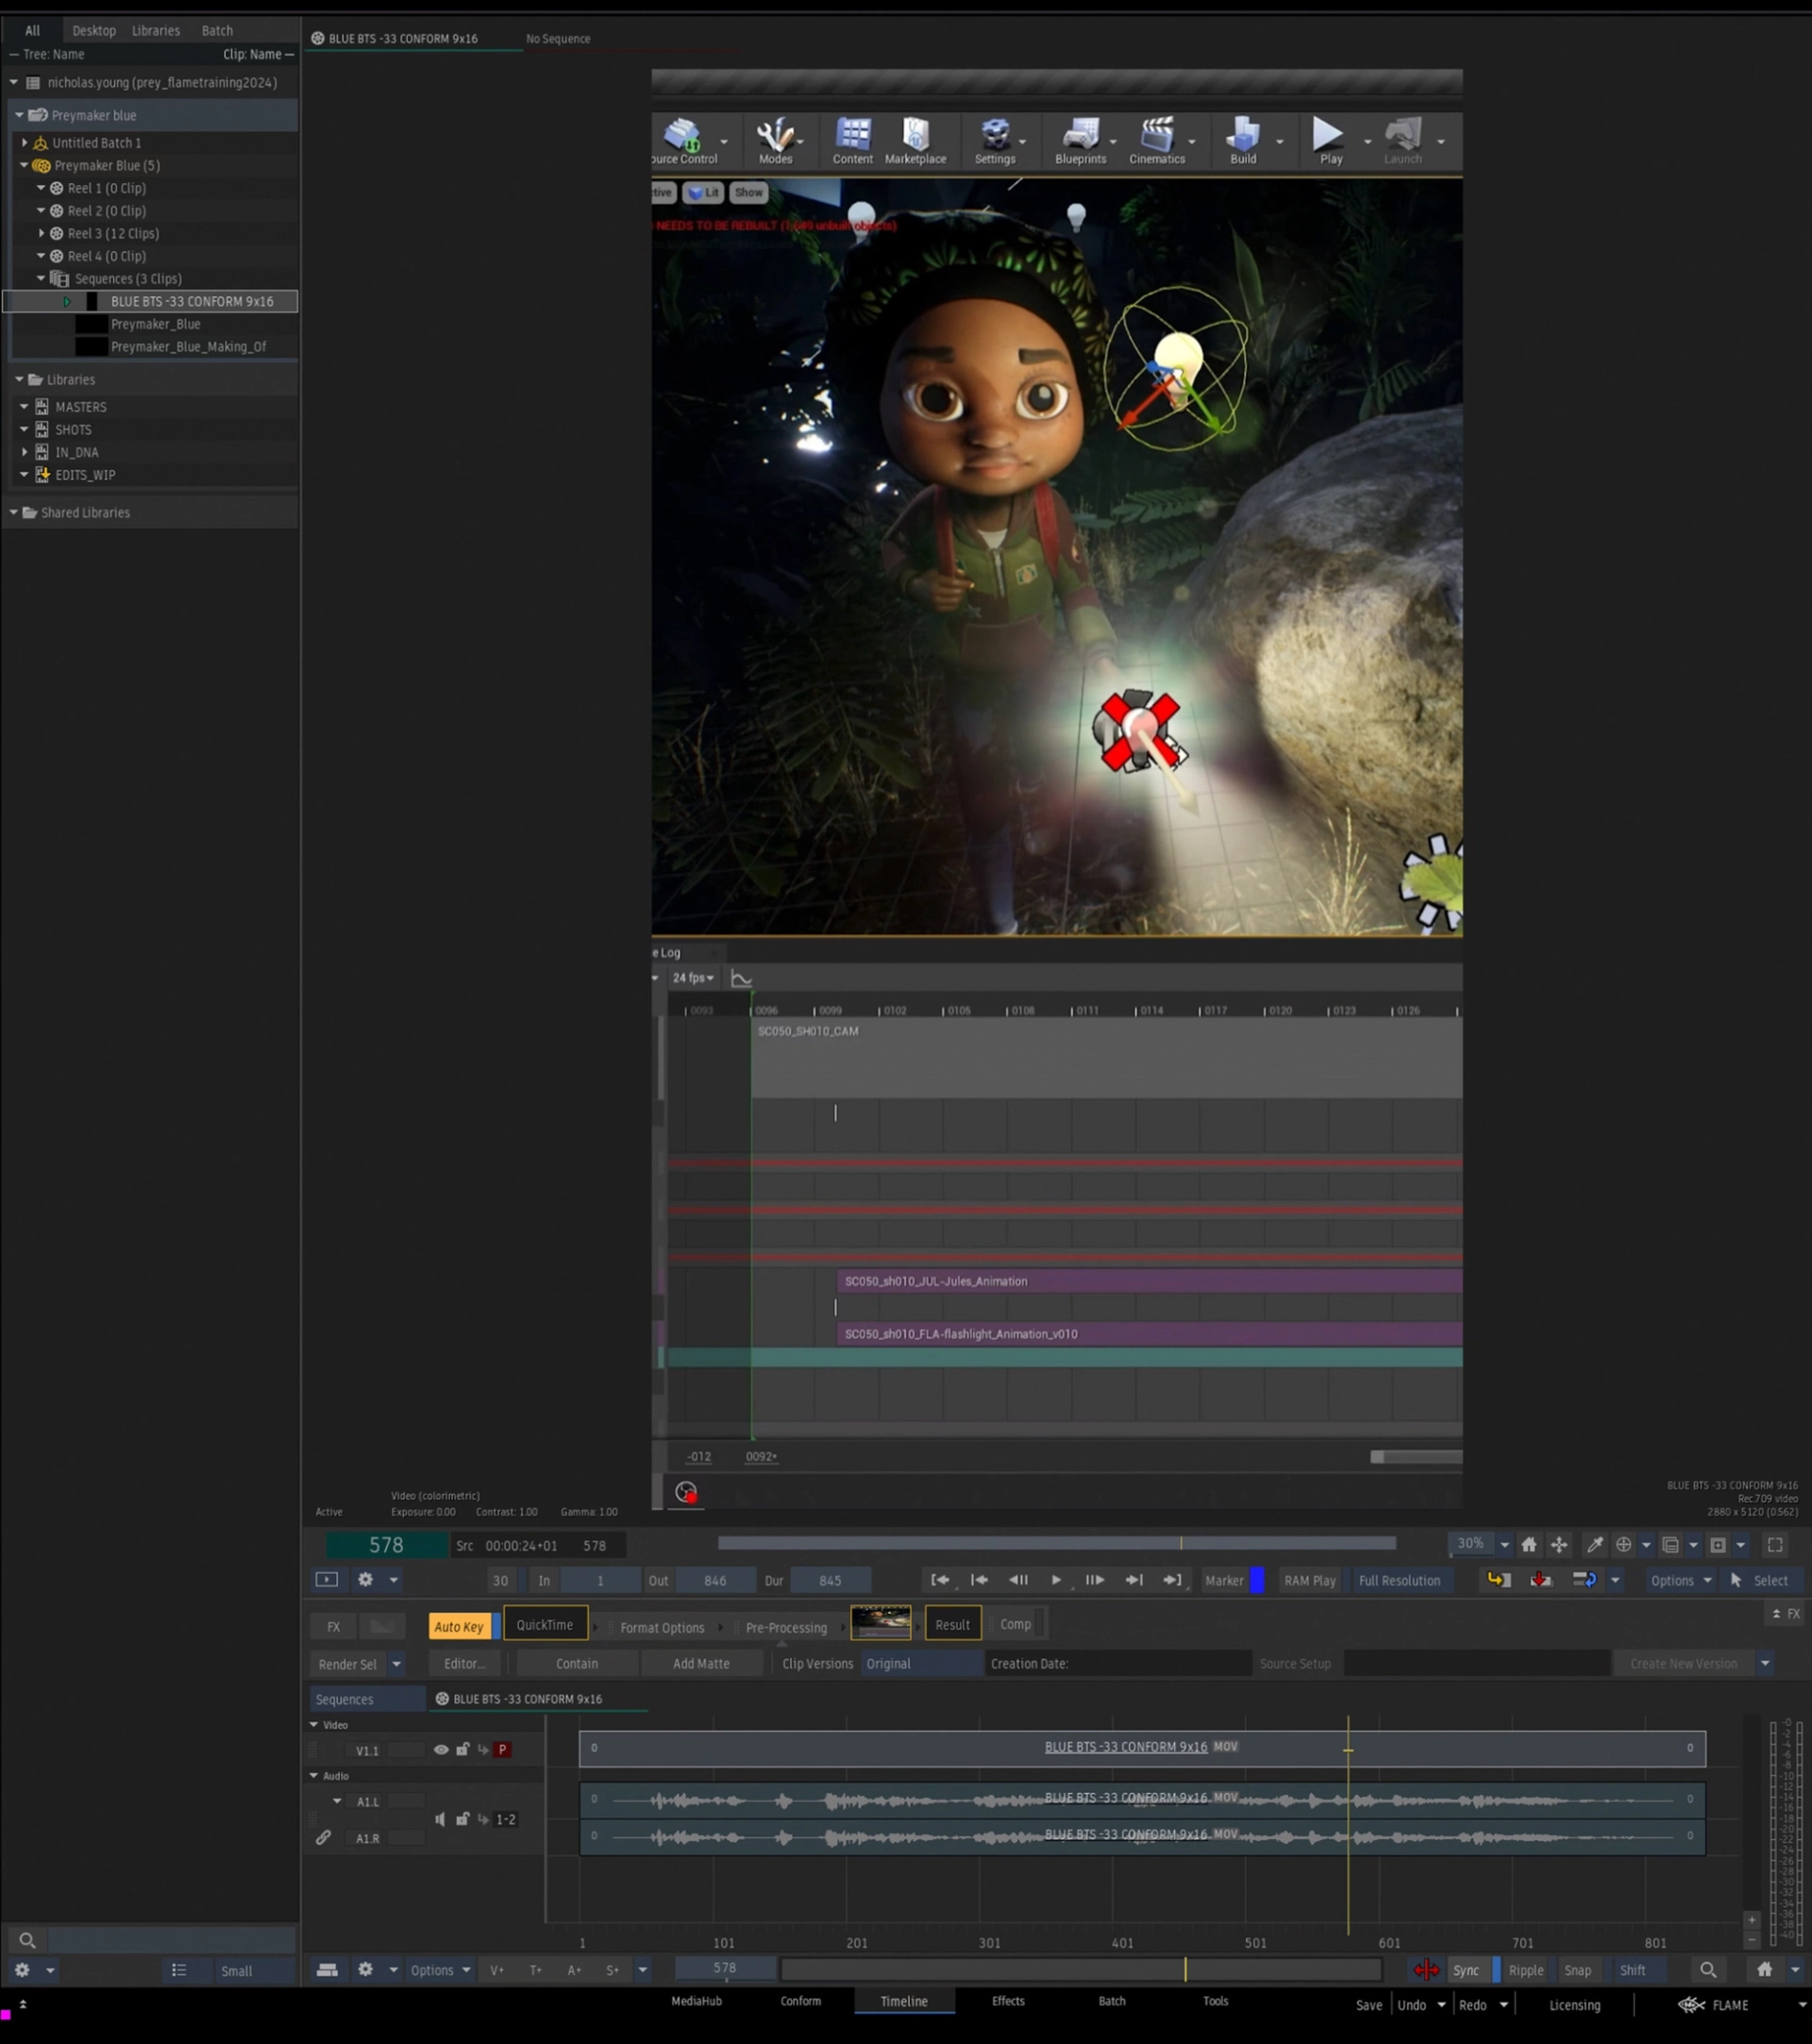
Task: Pick the eyedropper colour tool in the viewer bar
Action: 1595,1545
